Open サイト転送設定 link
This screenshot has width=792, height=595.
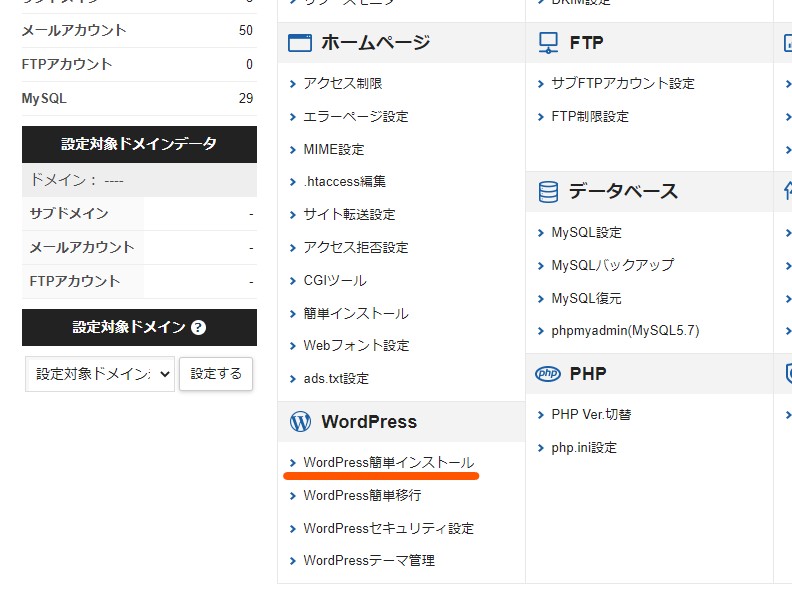pyautogui.click(x=349, y=215)
